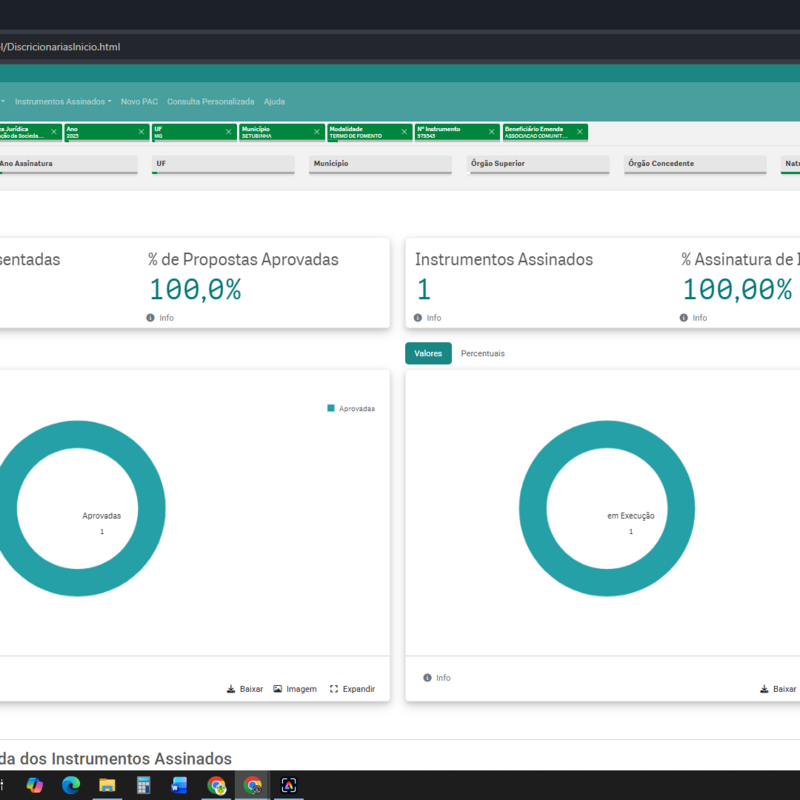Click the Aprovadas legend color swatch
The image size is (800, 800).
pos(331,408)
